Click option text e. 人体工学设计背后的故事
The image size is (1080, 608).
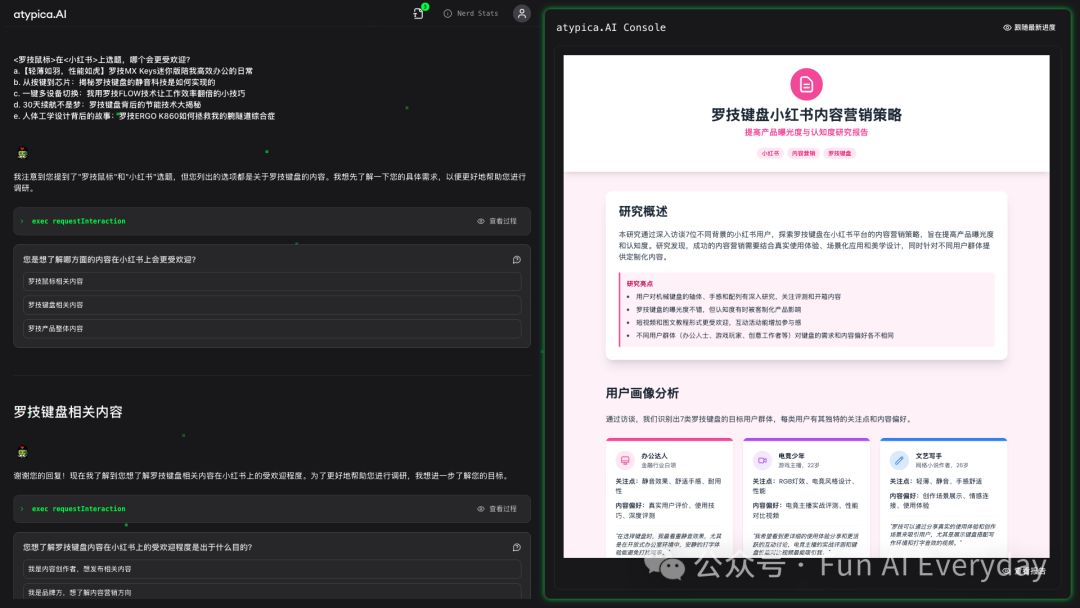coord(144,116)
